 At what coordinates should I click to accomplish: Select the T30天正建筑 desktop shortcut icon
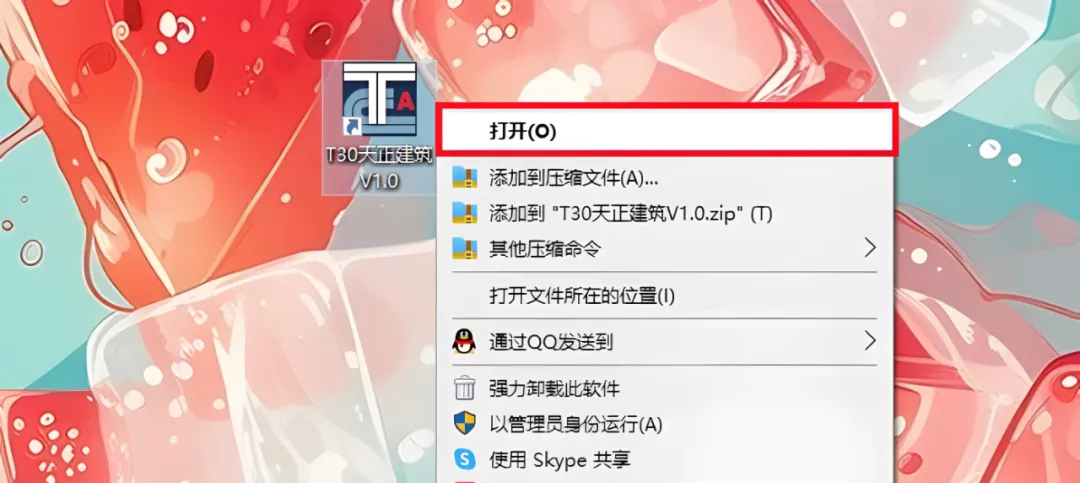coord(380,100)
